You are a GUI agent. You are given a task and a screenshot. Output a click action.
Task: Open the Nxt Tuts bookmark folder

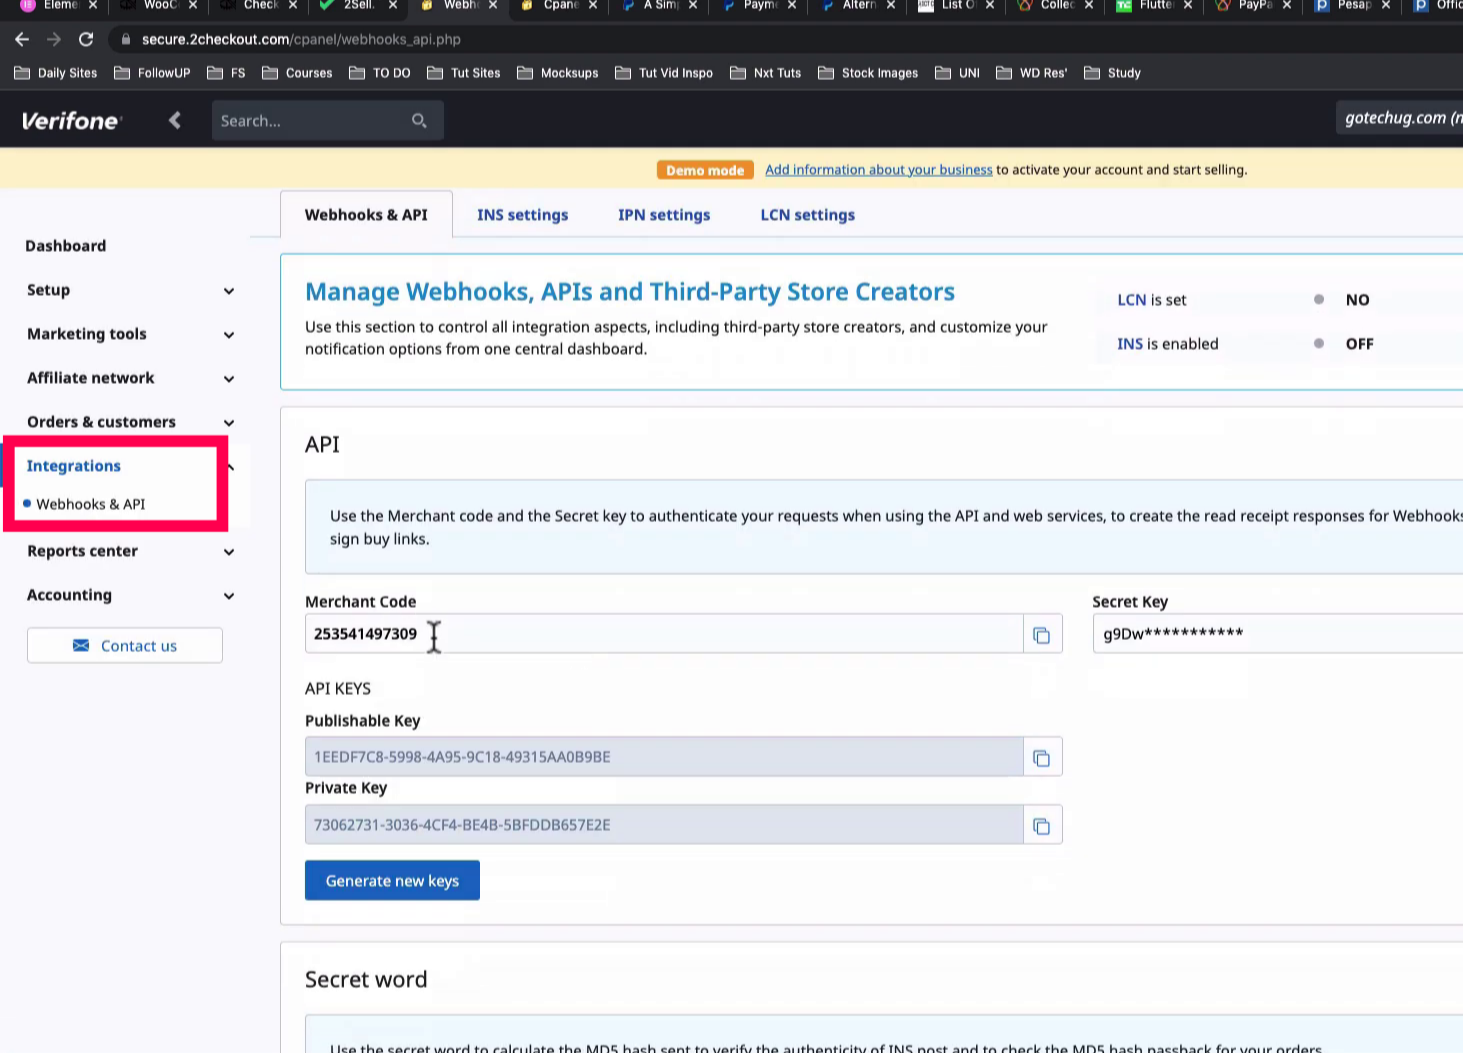click(x=766, y=73)
